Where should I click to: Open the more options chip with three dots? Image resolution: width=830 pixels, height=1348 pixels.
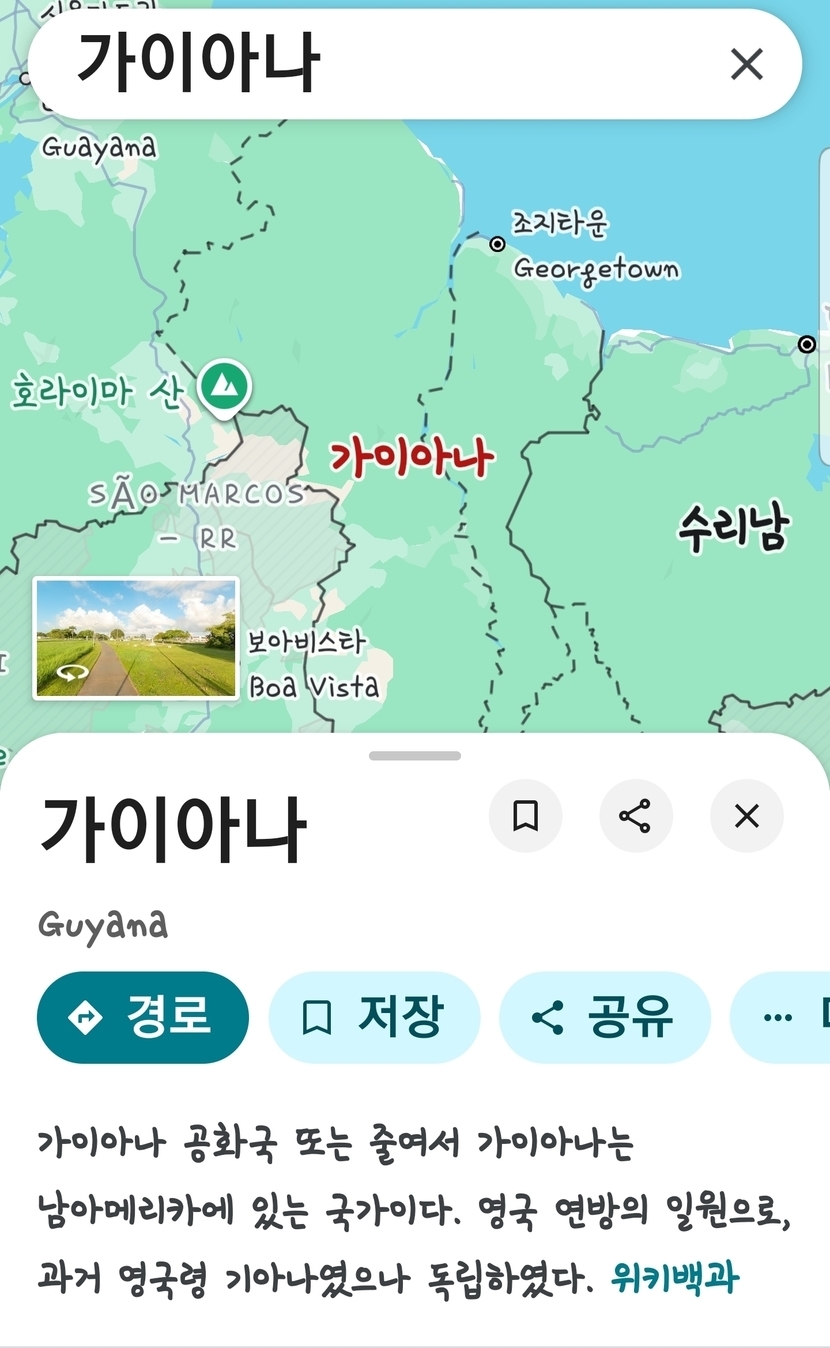click(782, 1017)
